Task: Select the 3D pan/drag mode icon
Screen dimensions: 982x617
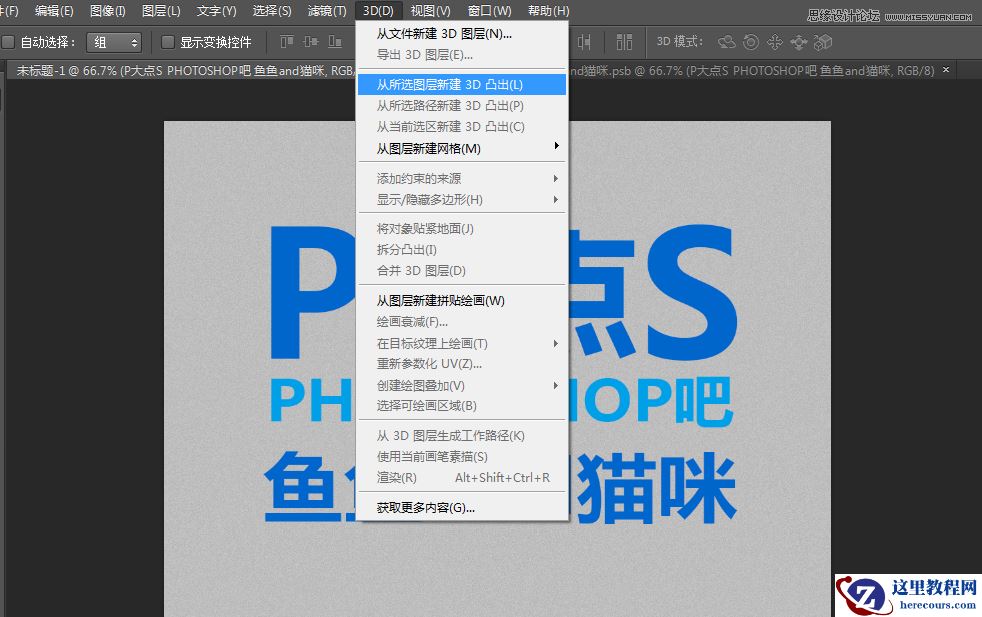Action: coord(774,42)
